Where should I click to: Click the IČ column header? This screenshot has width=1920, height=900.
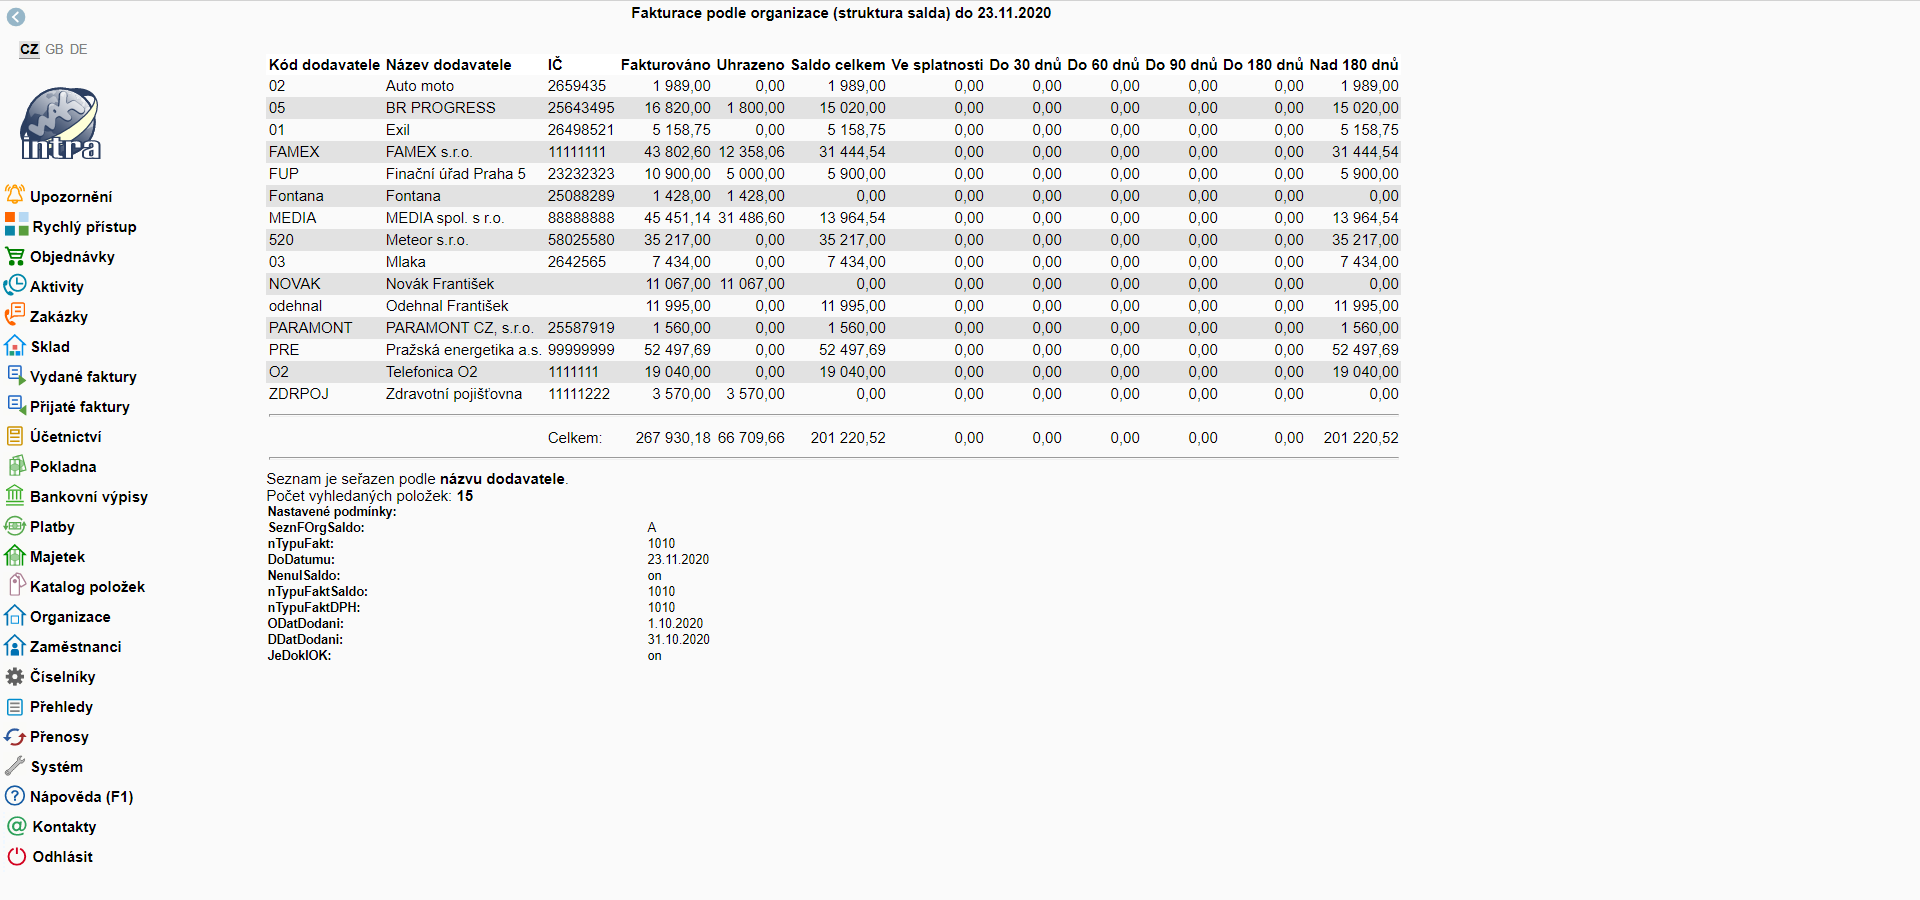tap(555, 65)
